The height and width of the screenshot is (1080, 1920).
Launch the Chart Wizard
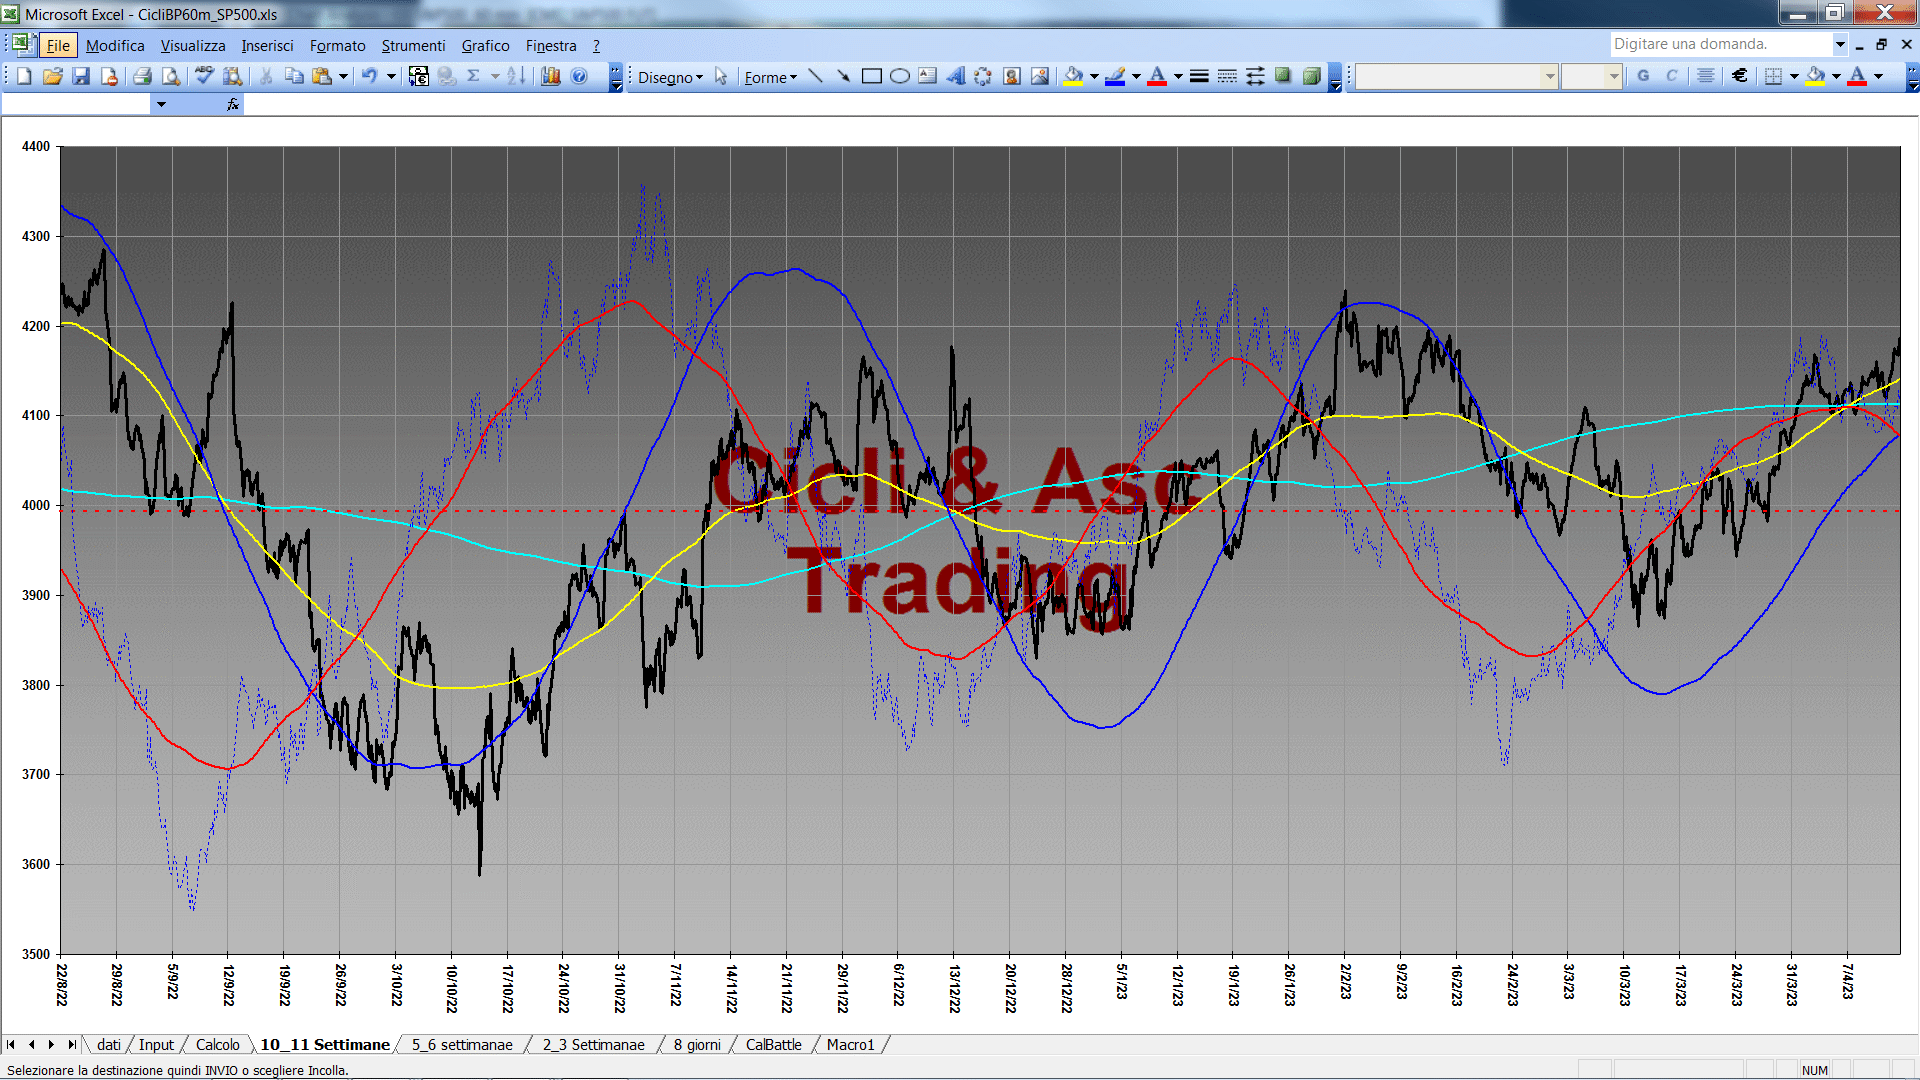[551, 76]
